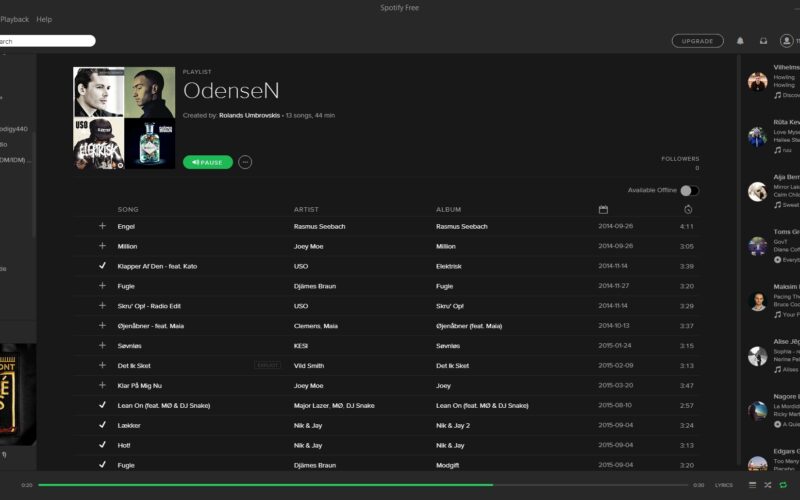This screenshot has height=500, width=800.
Task: Toggle the green repeat icon
Action: pyautogui.click(x=783, y=485)
